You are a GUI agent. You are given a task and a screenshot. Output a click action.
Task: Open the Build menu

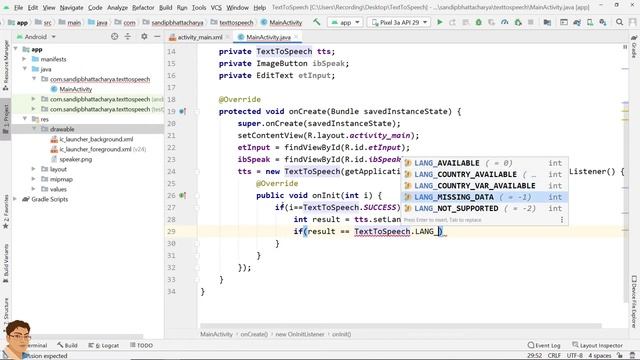pyautogui.click(x=165, y=7)
